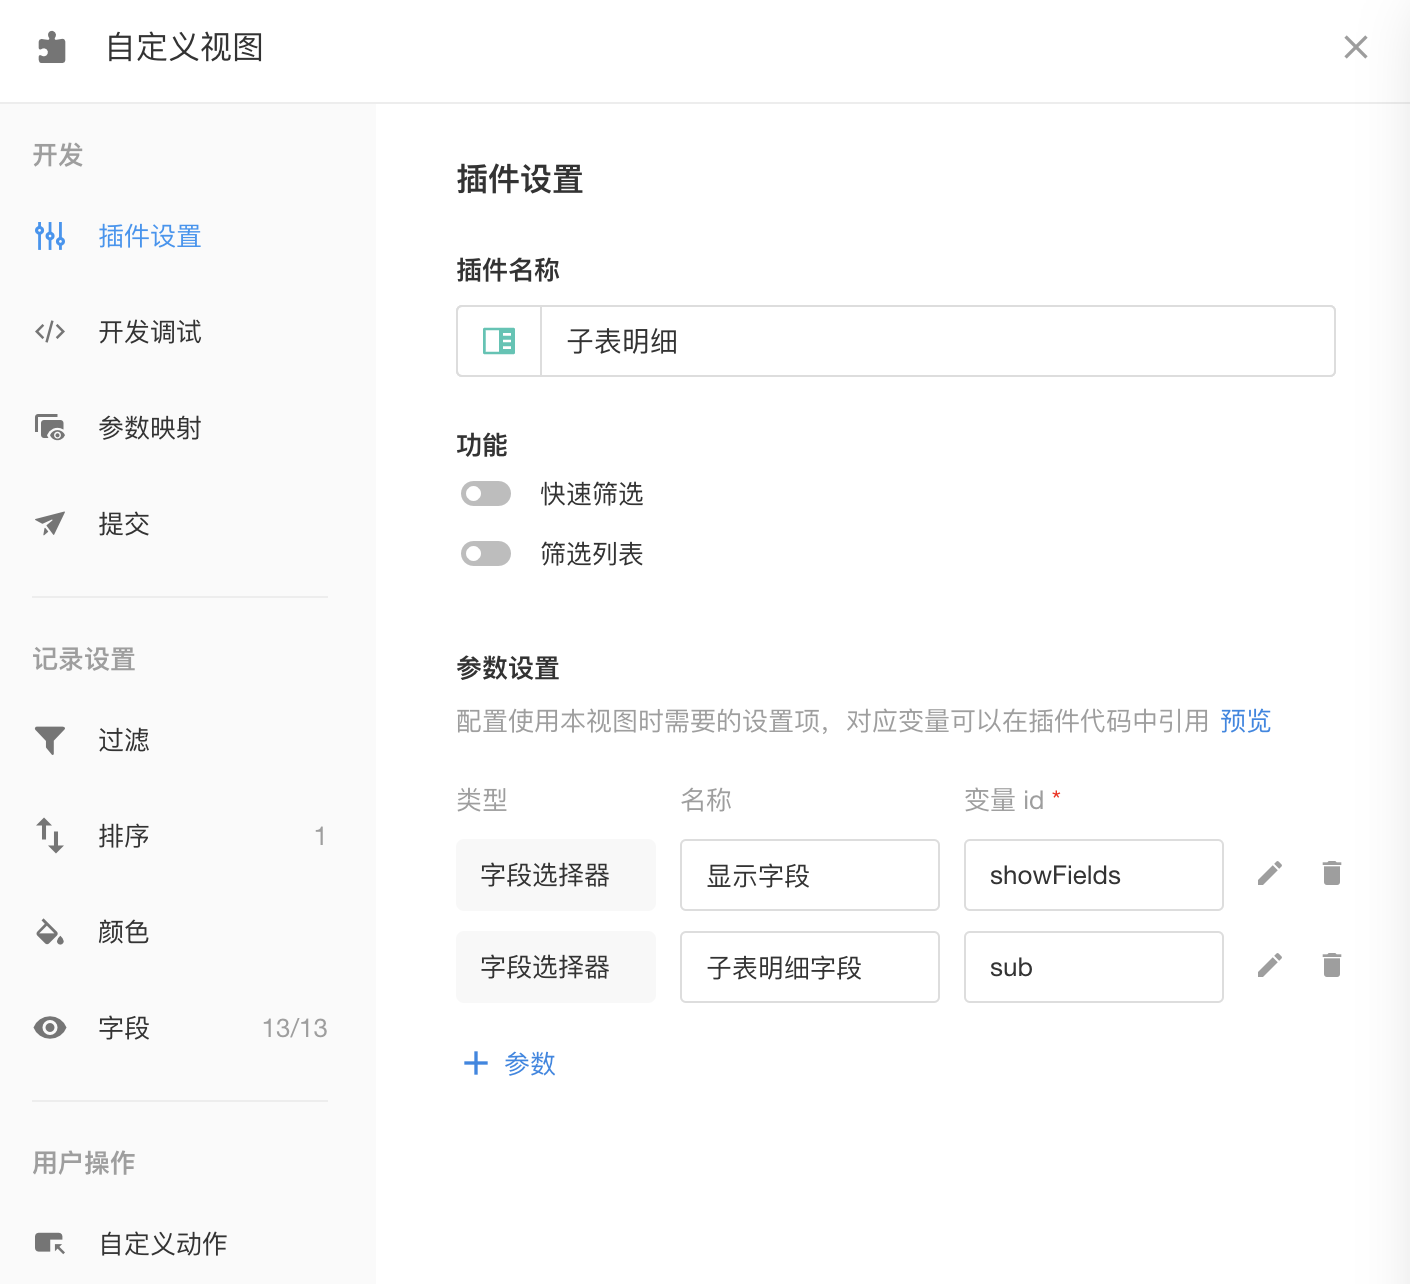
Task: Click the 子表明细字段 name field
Action: pos(810,967)
